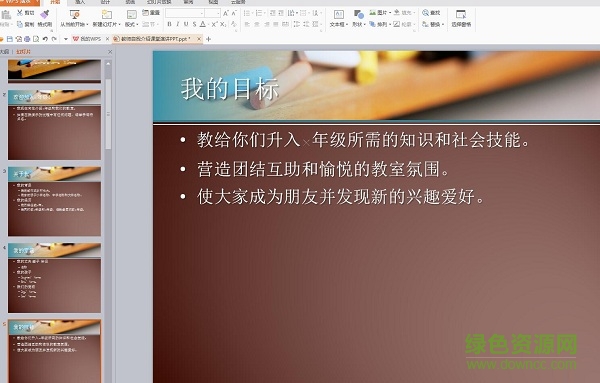Click the font color A icon
600x383 pixels.
pos(203,24)
